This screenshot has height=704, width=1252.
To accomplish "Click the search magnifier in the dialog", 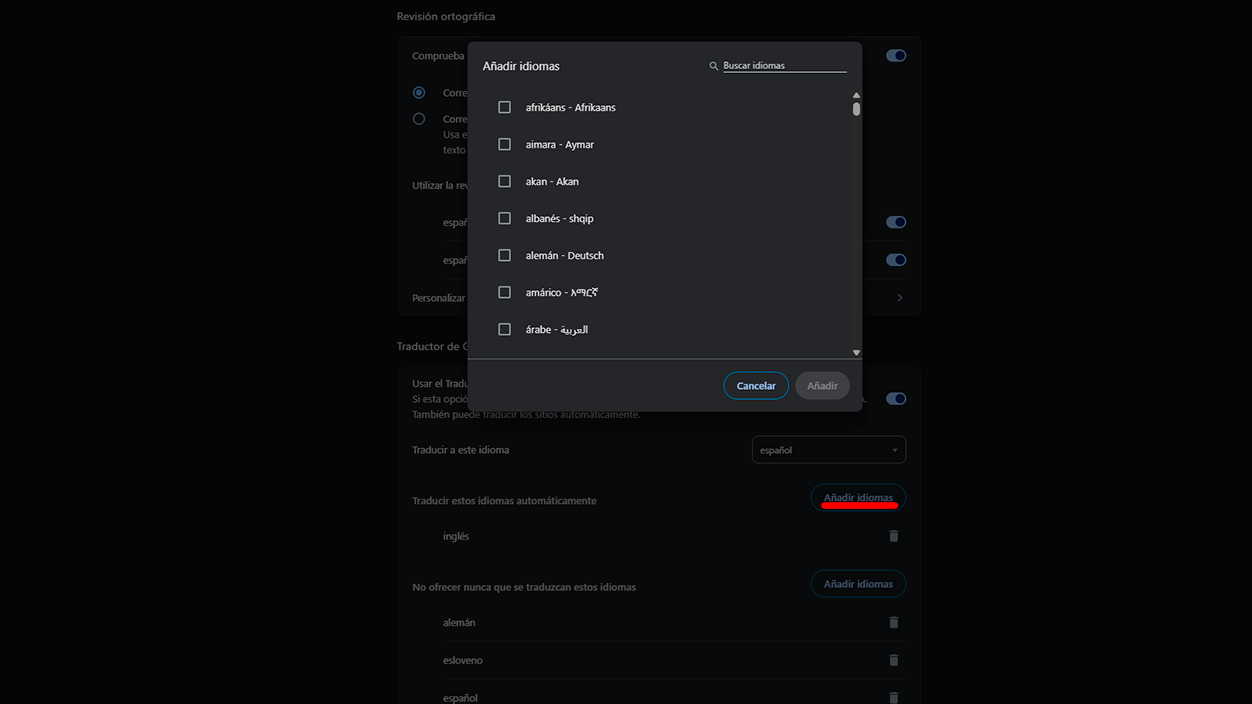I will click(712, 65).
